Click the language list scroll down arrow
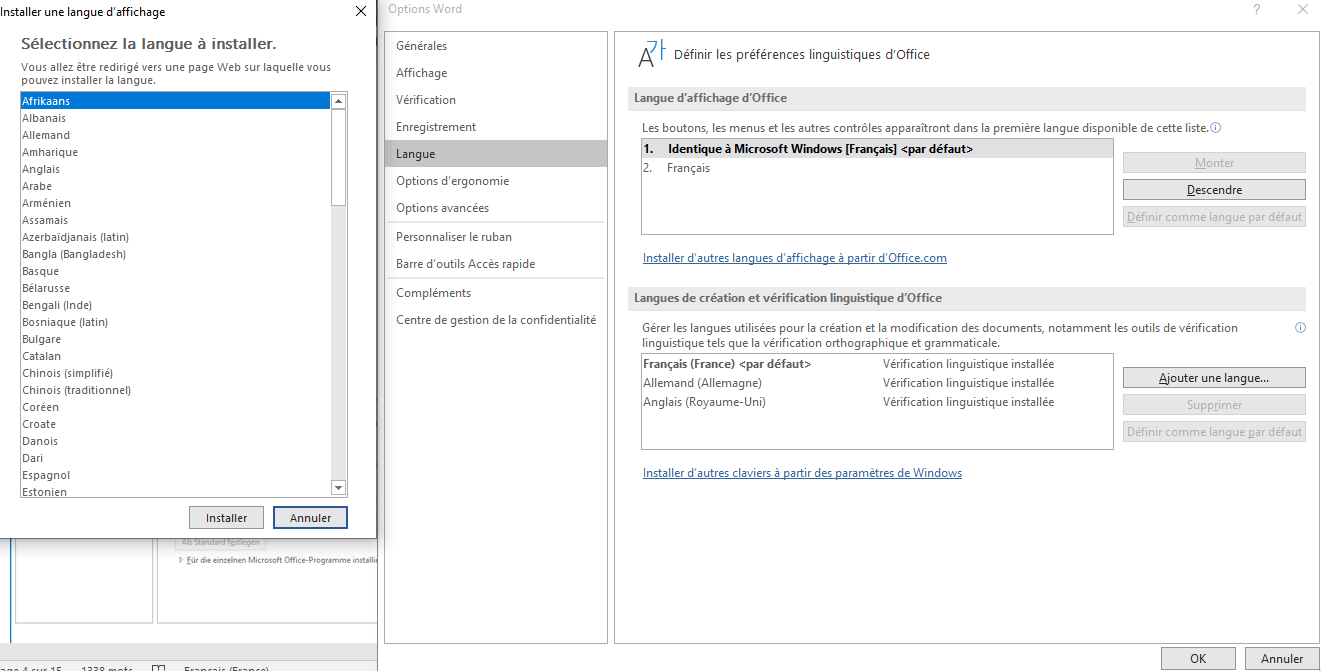 pos(338,488)
